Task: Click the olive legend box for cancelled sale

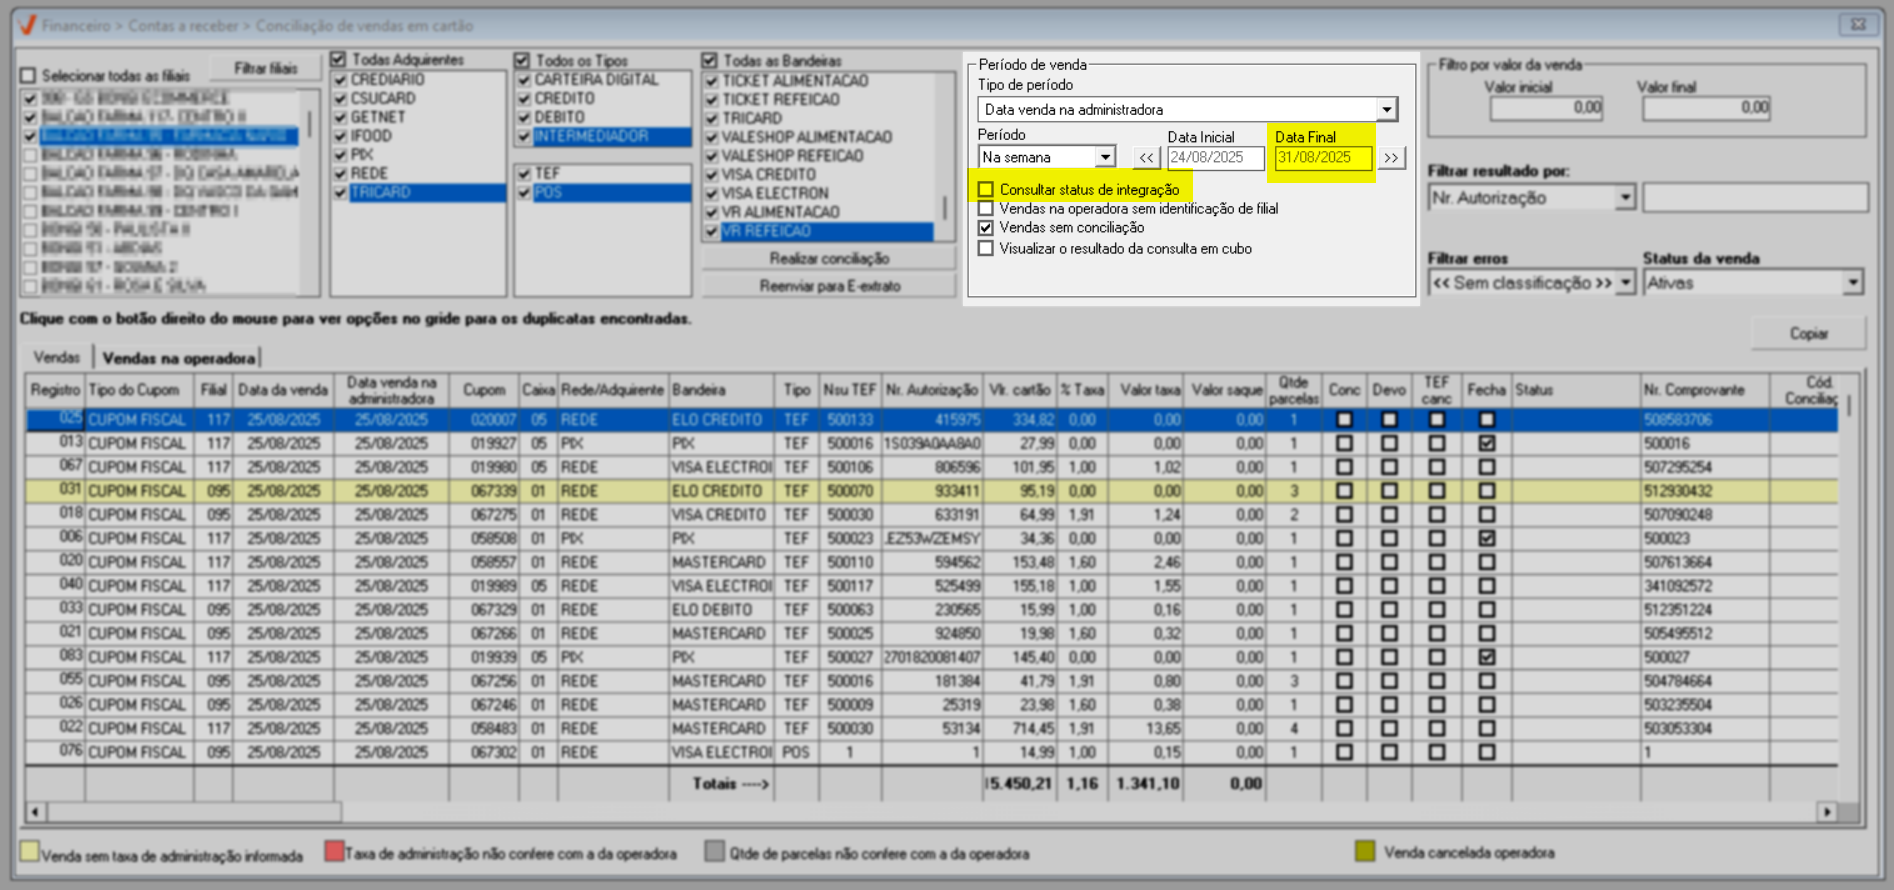Action: (1365, 852)
